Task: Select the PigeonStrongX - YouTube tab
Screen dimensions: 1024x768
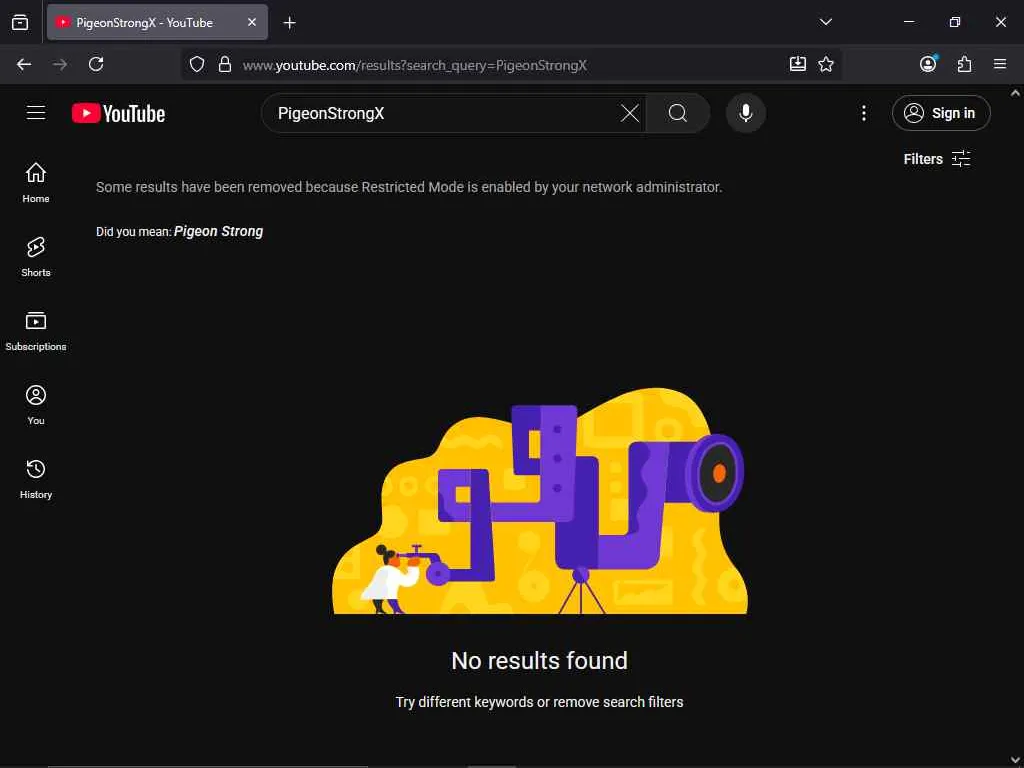Action: 157,22
